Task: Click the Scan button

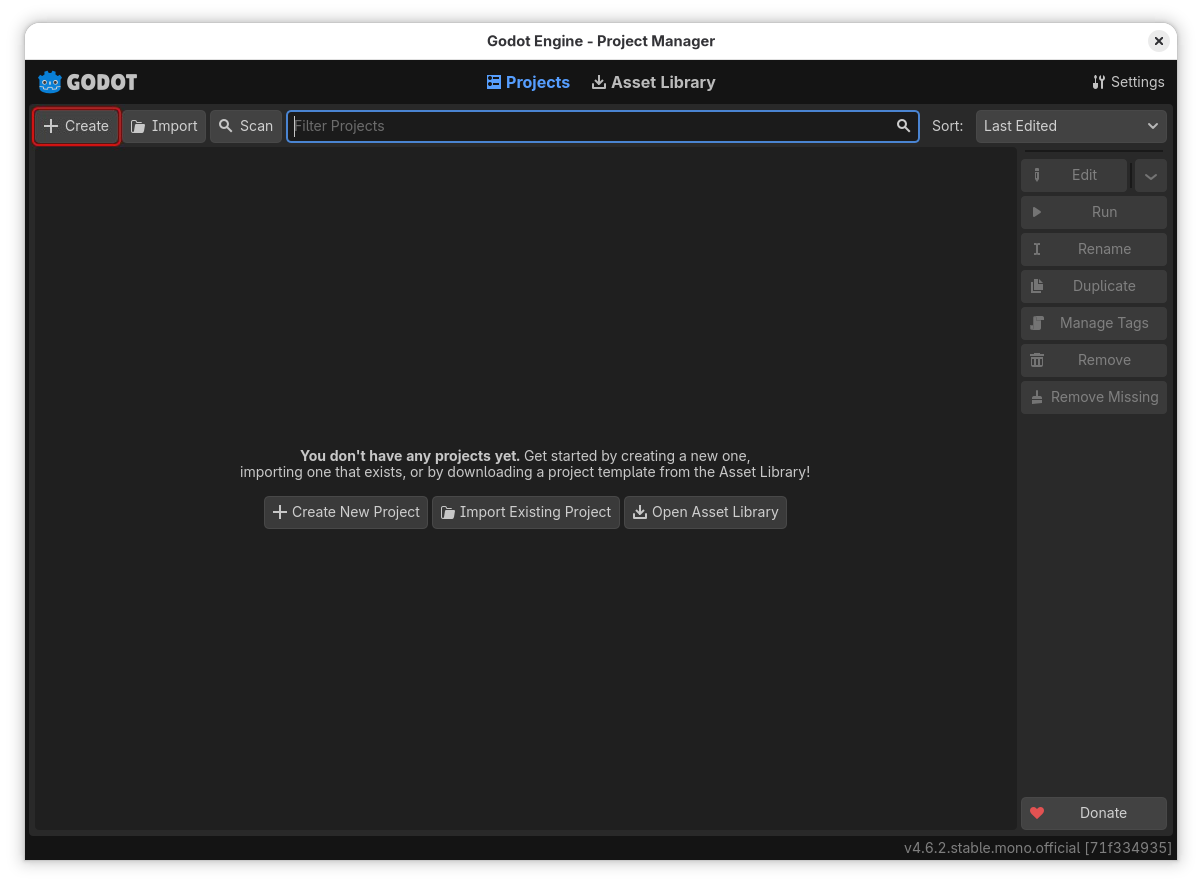Action: (x=246, y=126)
